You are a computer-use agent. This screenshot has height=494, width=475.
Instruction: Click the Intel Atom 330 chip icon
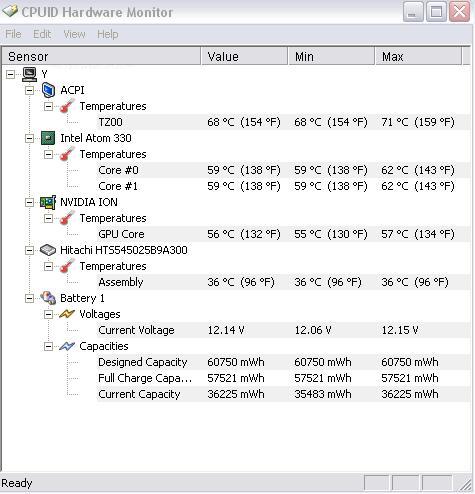[48, 138]
